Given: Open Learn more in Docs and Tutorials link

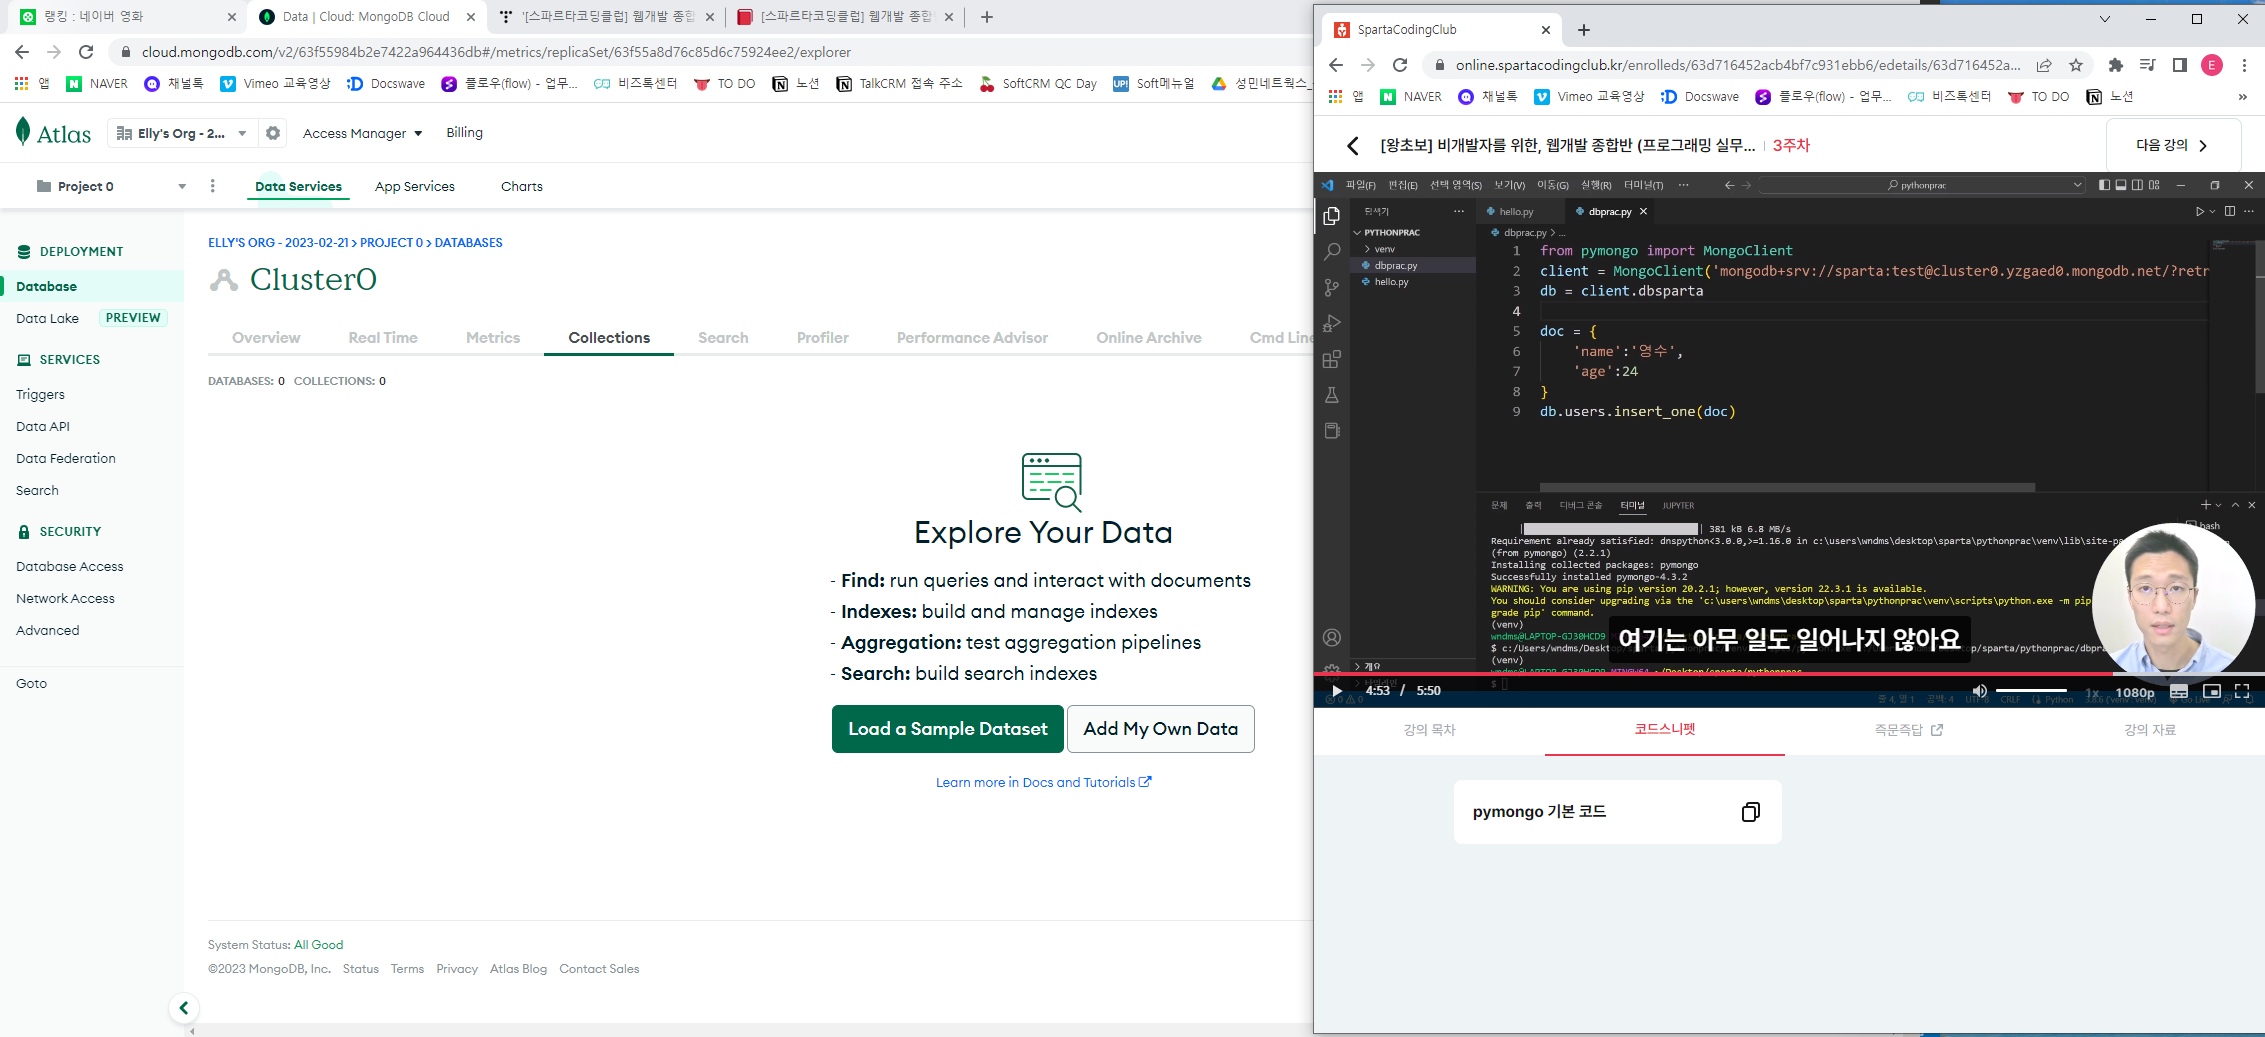Looking at the screenshot, I should [1044, 782].
